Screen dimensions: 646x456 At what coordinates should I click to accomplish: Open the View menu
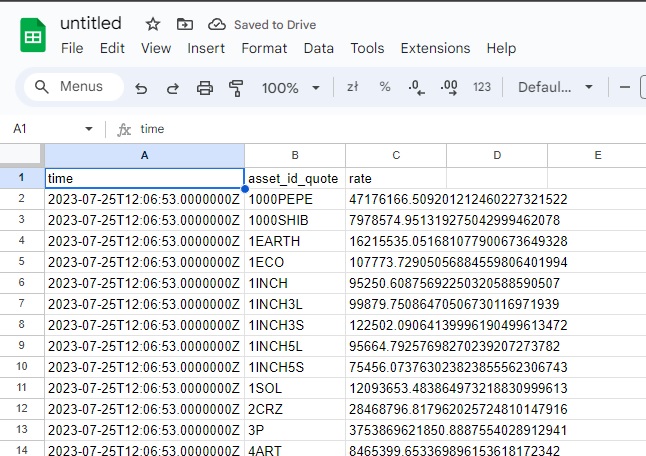click(156, 48)
